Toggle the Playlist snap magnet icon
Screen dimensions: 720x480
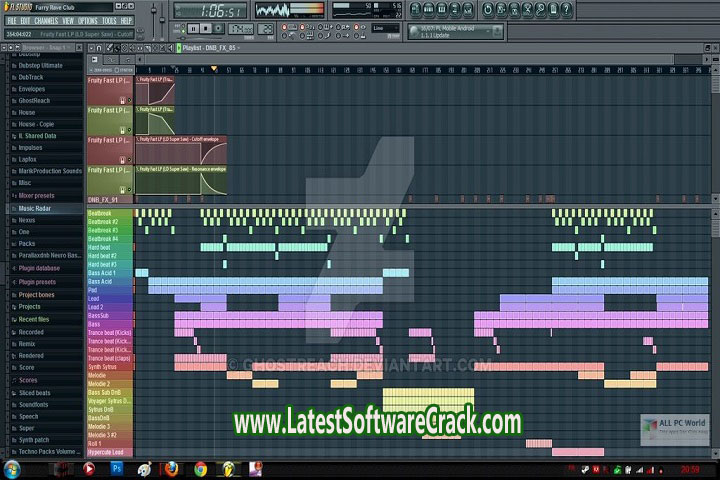(x=99, y=48)
